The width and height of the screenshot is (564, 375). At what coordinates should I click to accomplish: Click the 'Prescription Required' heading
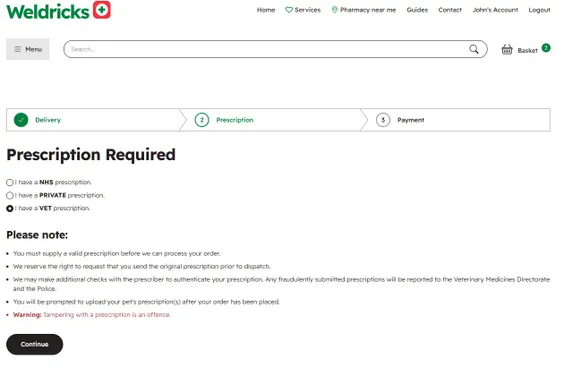point(91,155)
